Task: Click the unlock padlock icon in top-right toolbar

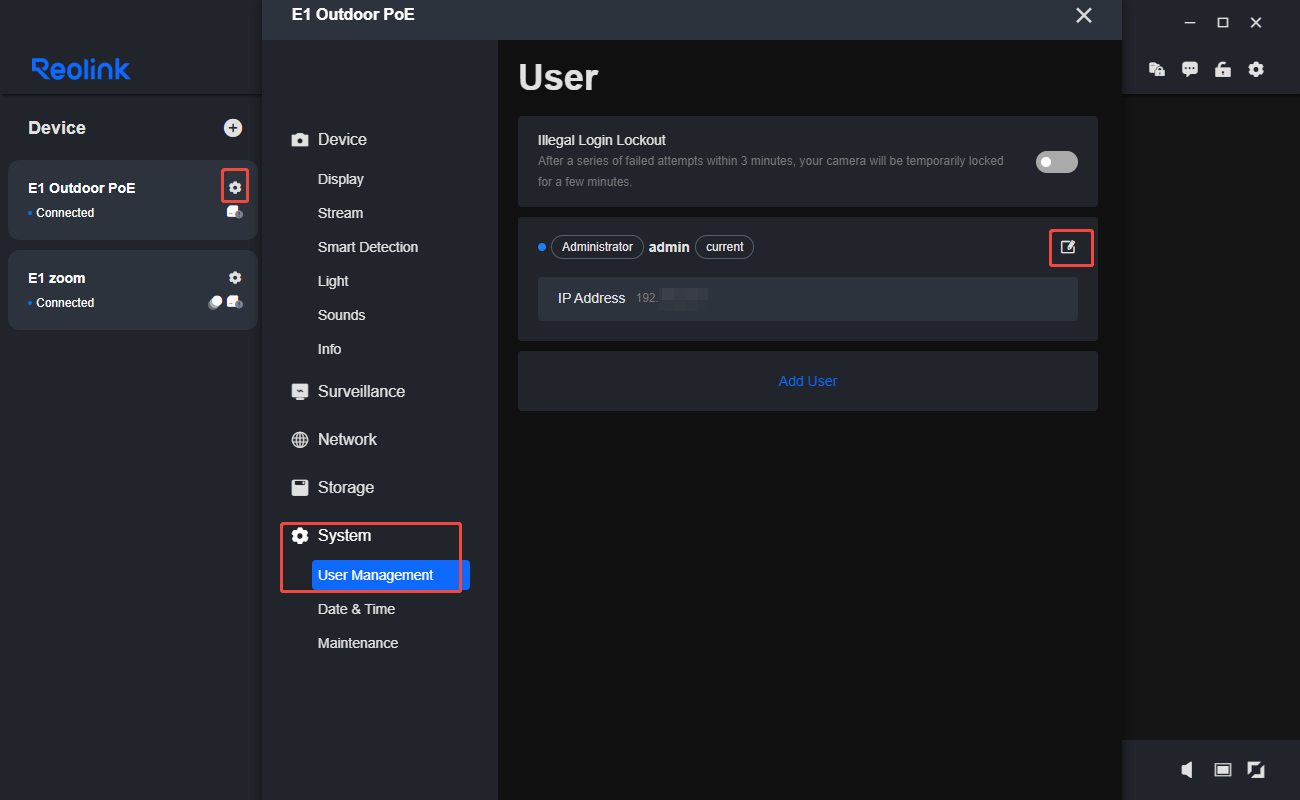Action: click(1222, 69)
